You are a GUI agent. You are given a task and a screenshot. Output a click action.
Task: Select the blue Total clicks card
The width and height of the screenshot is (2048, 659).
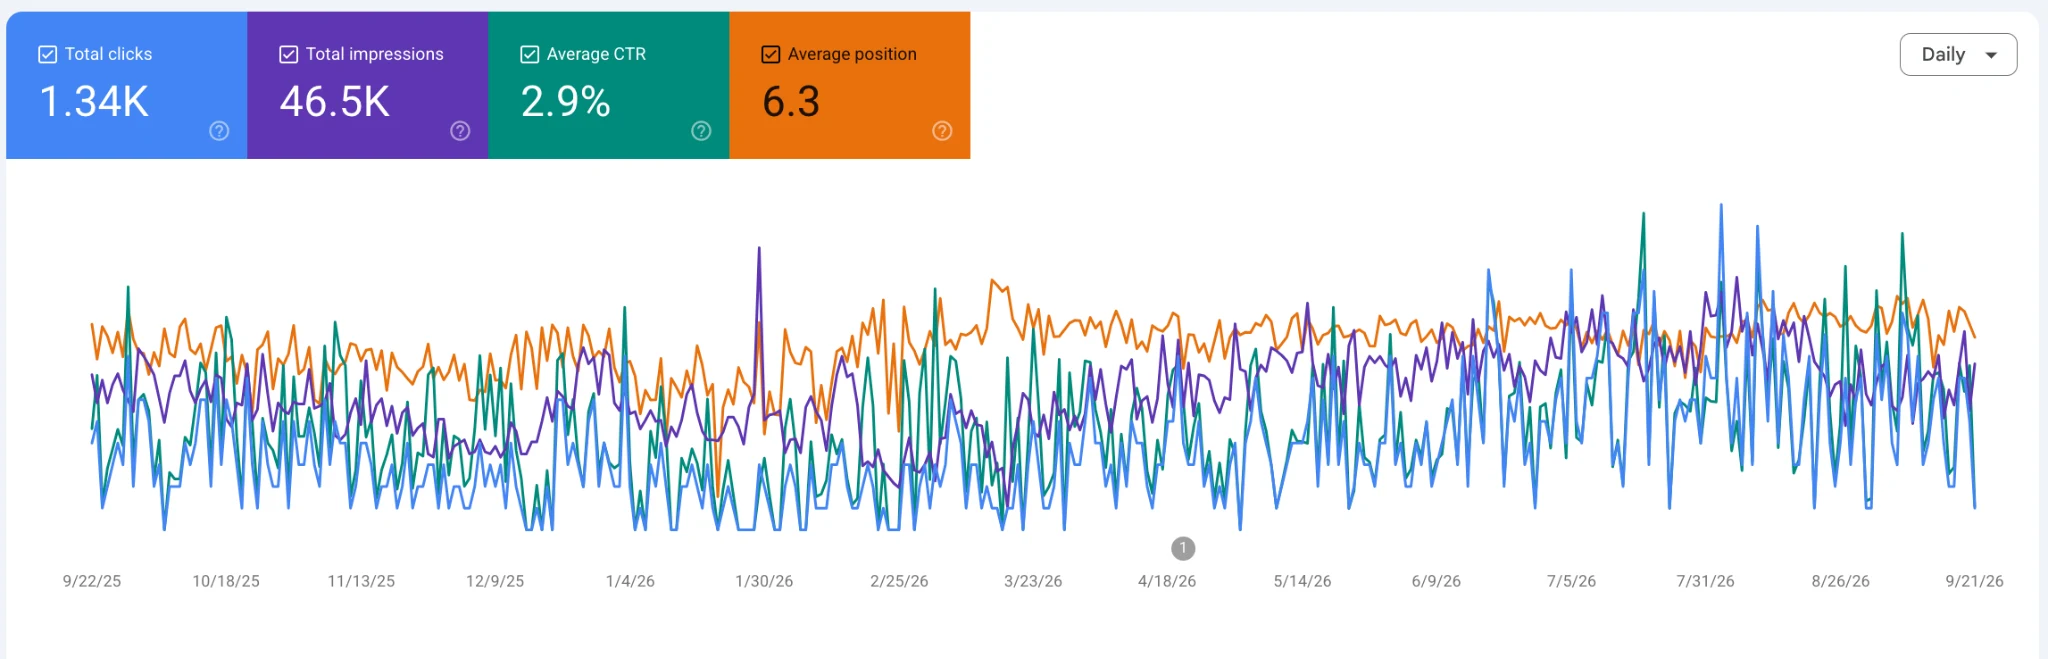(127, 85)
